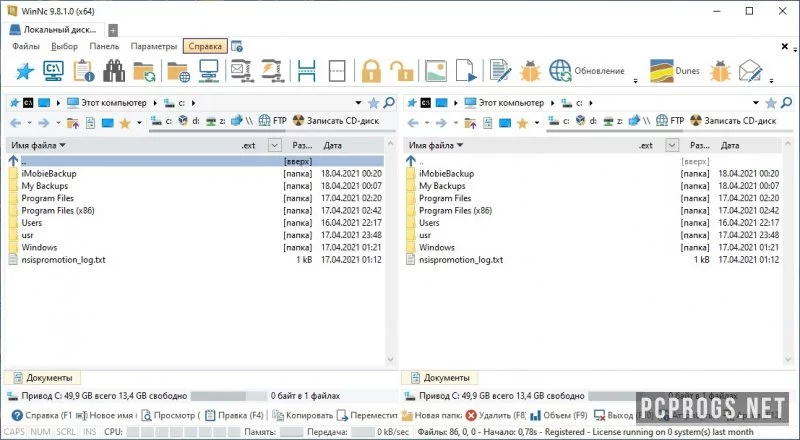This screenshot has width=800, height=440.
Task: Click Копировать bottom bar button
Action: pyautogui.click(x=303, y=415)
